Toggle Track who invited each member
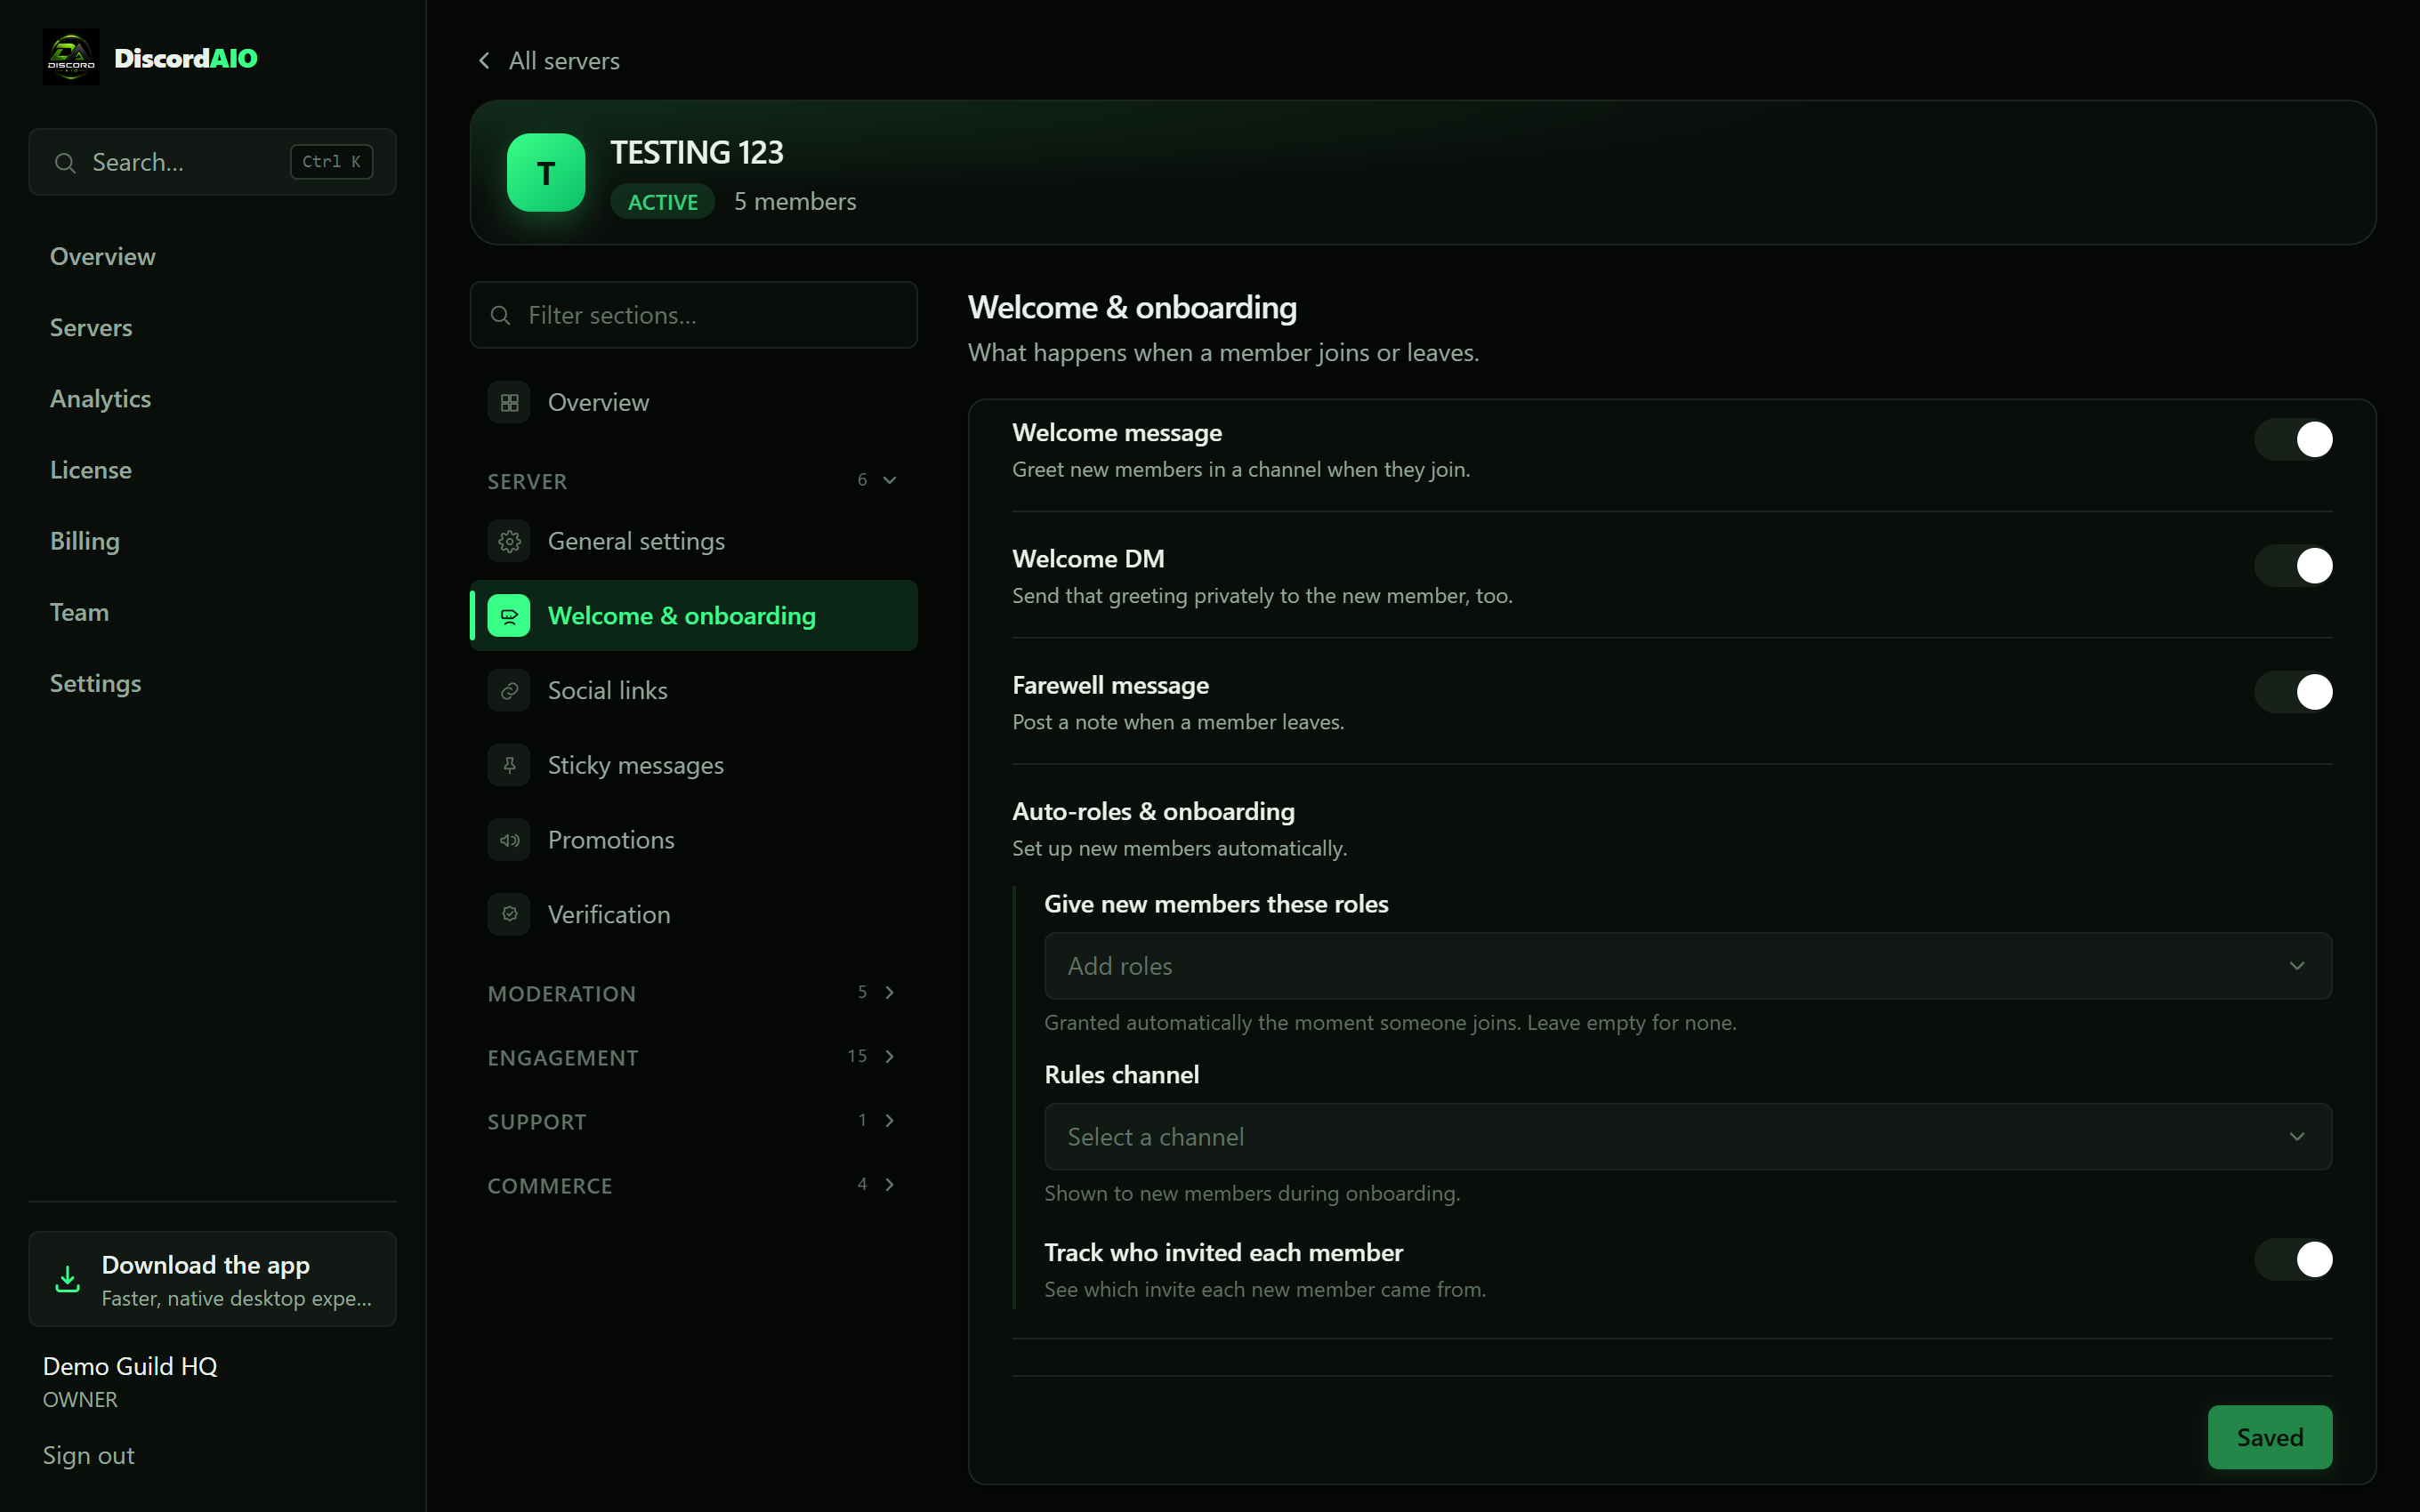 tap(2293, 1259)
